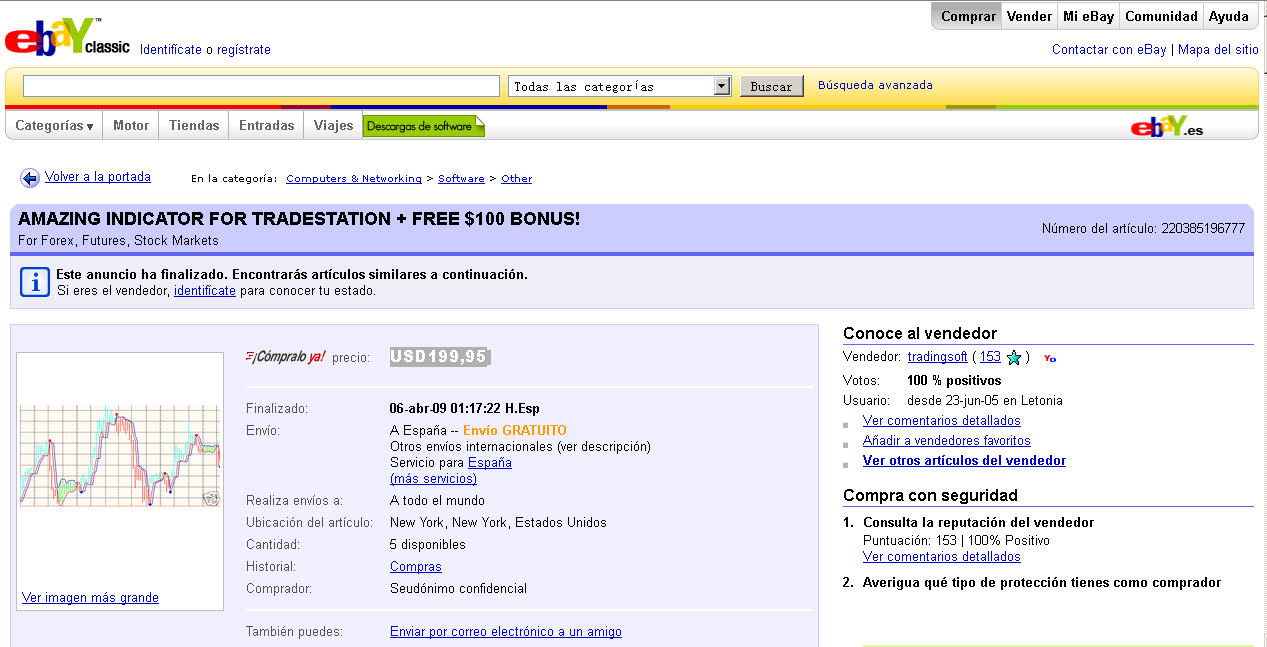
Task: Click the 100 % positivos text
Action: tap(954, 381)
